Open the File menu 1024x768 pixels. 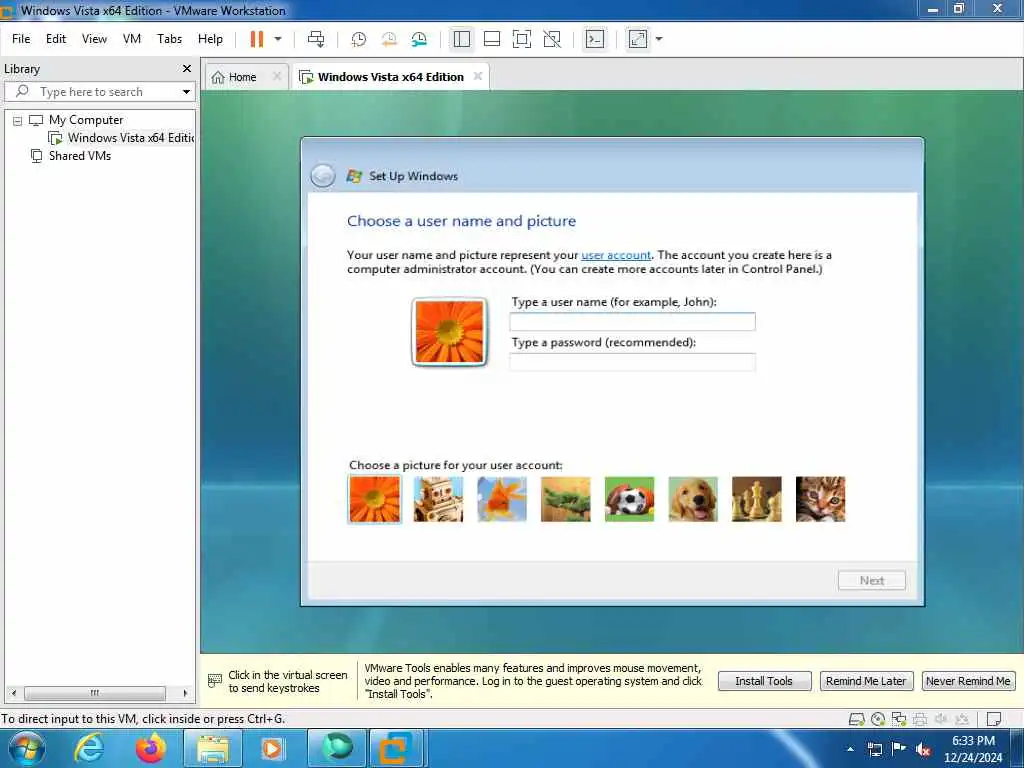(21, 39)
